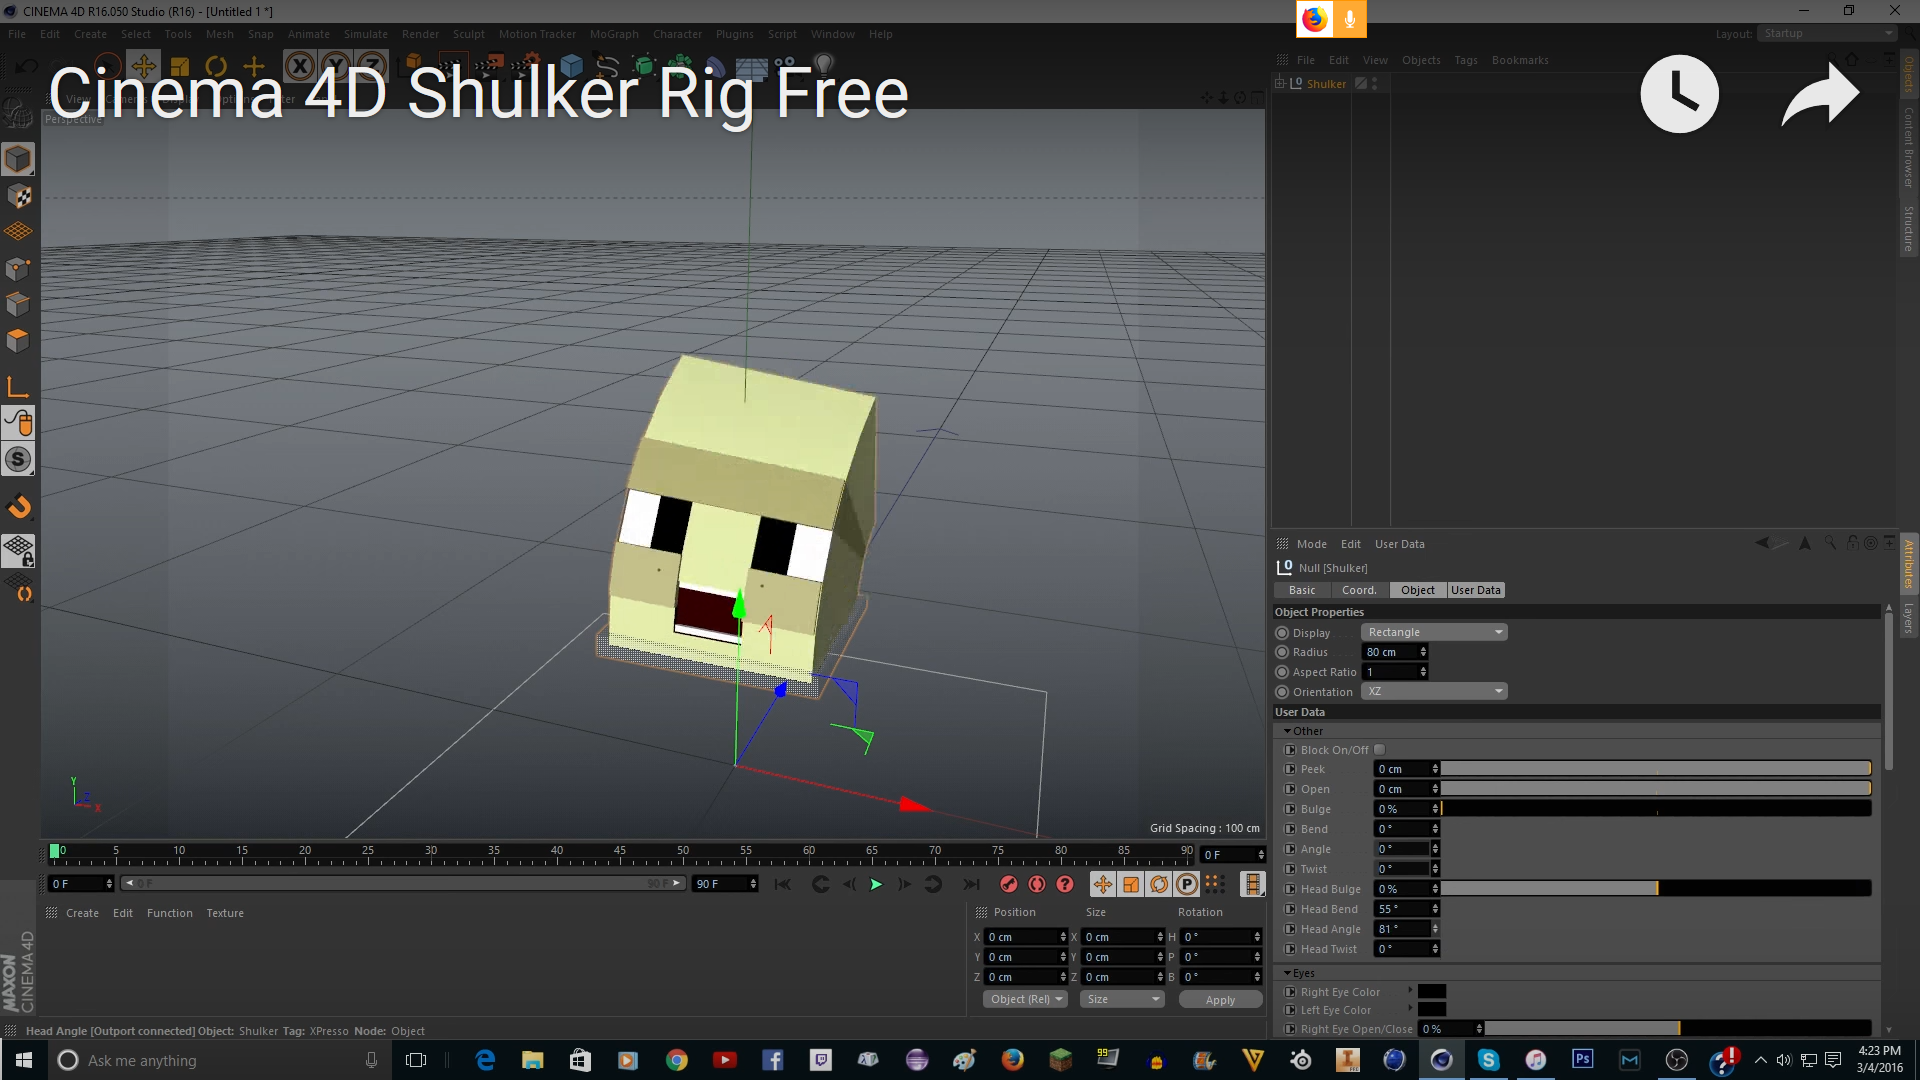Toggle Point Level Animation dots icon
This screenshot has height=1080, width=1920.
click(1214, 883)
